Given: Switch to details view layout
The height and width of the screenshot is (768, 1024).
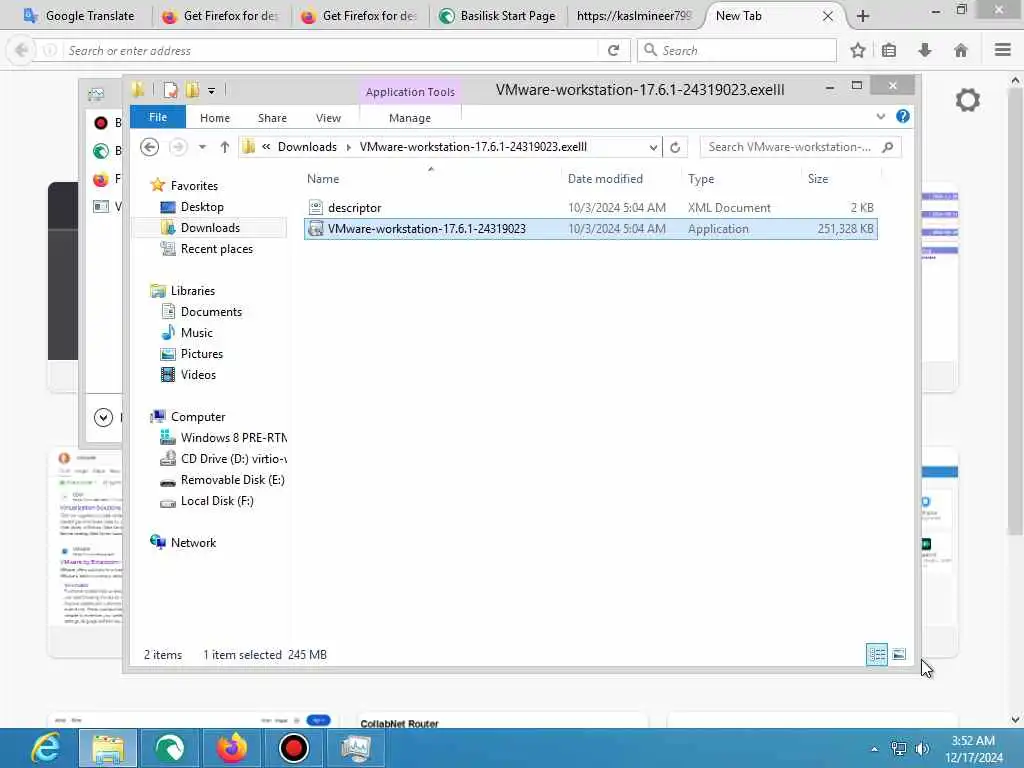Looking at the screenshot, I should 877,654.
